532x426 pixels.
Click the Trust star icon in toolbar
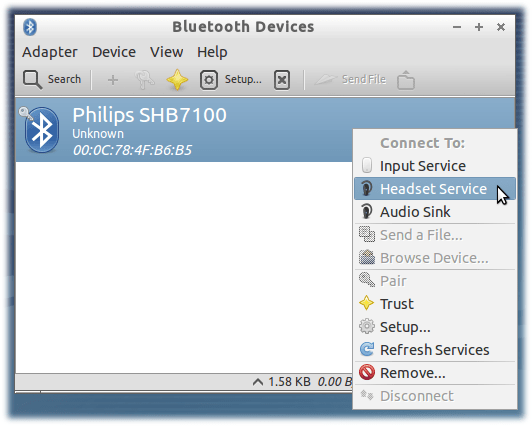[x=177, y=80]
